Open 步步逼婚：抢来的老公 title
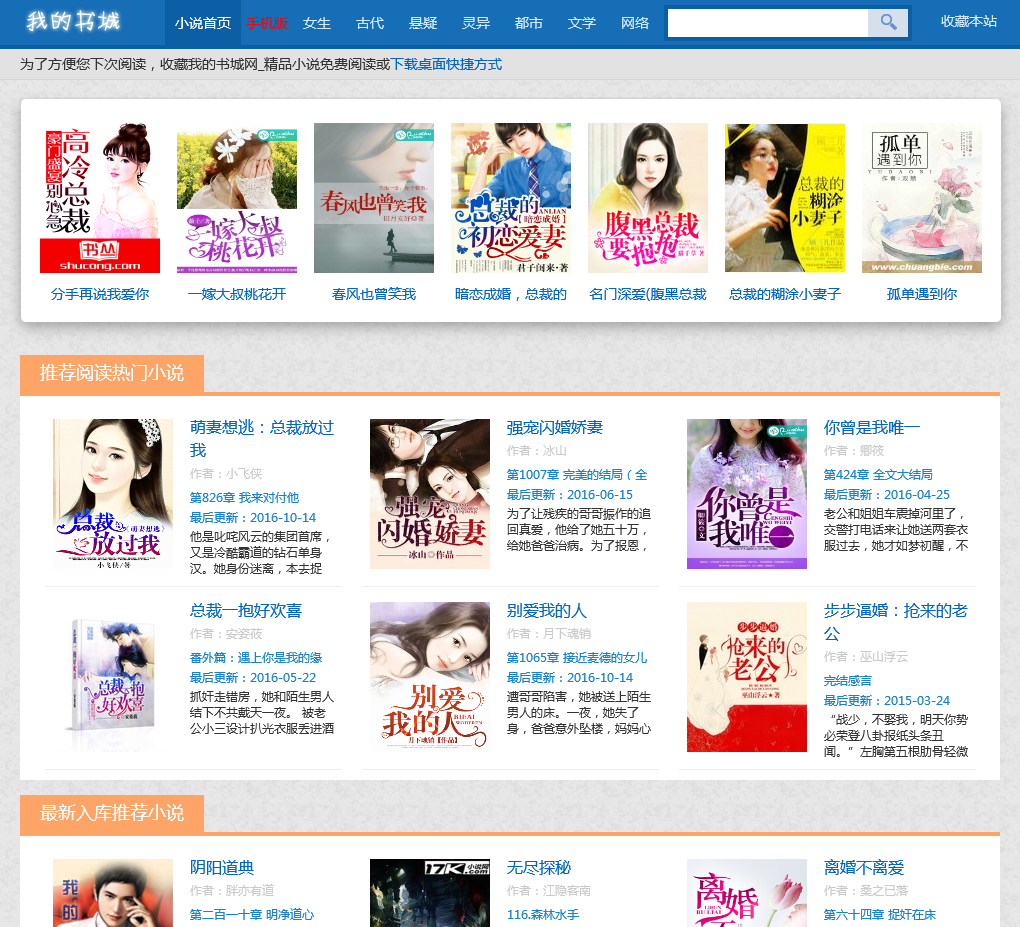The image size is (1020, 927). click(x=896, y=622)
